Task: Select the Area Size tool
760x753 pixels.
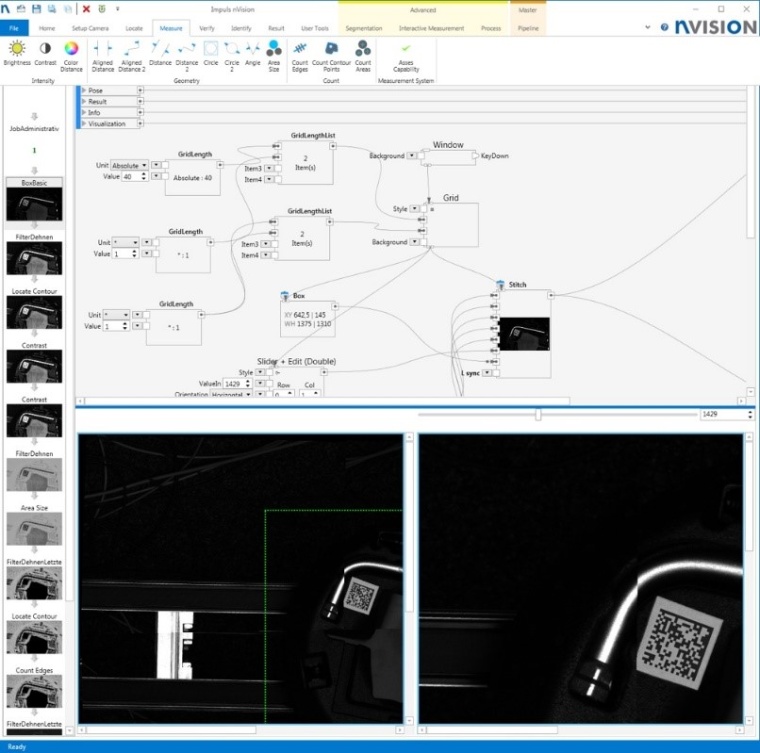Action: 274,50
